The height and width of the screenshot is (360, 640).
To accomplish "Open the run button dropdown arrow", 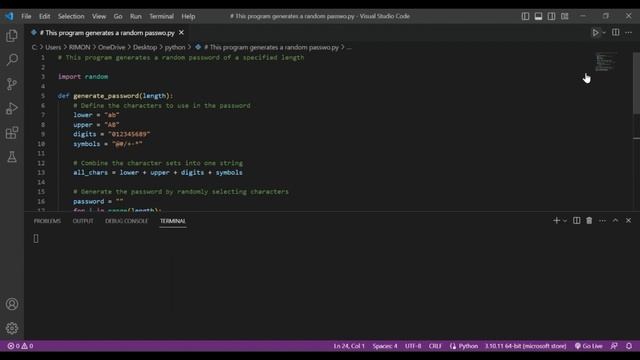I will click(x=604, y=33).
